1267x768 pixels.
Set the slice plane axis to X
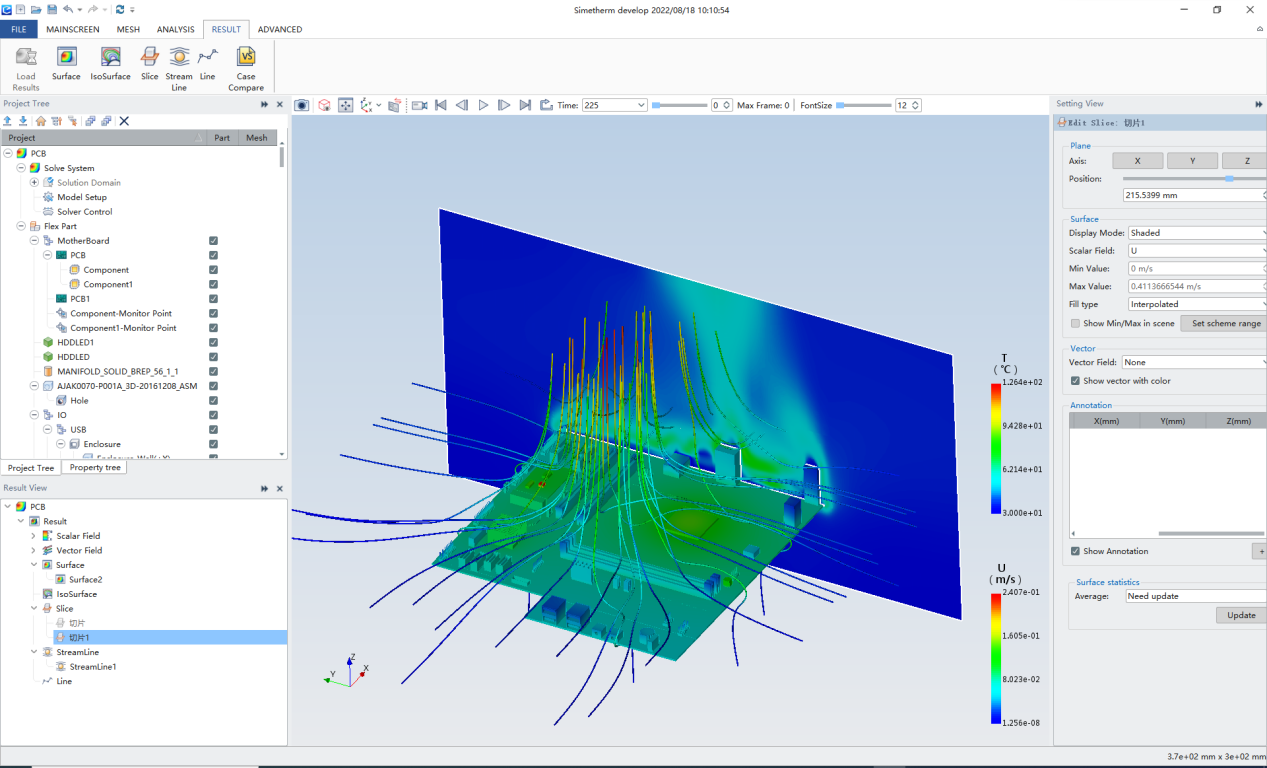pyautogui.click(x=1137, y=161)
